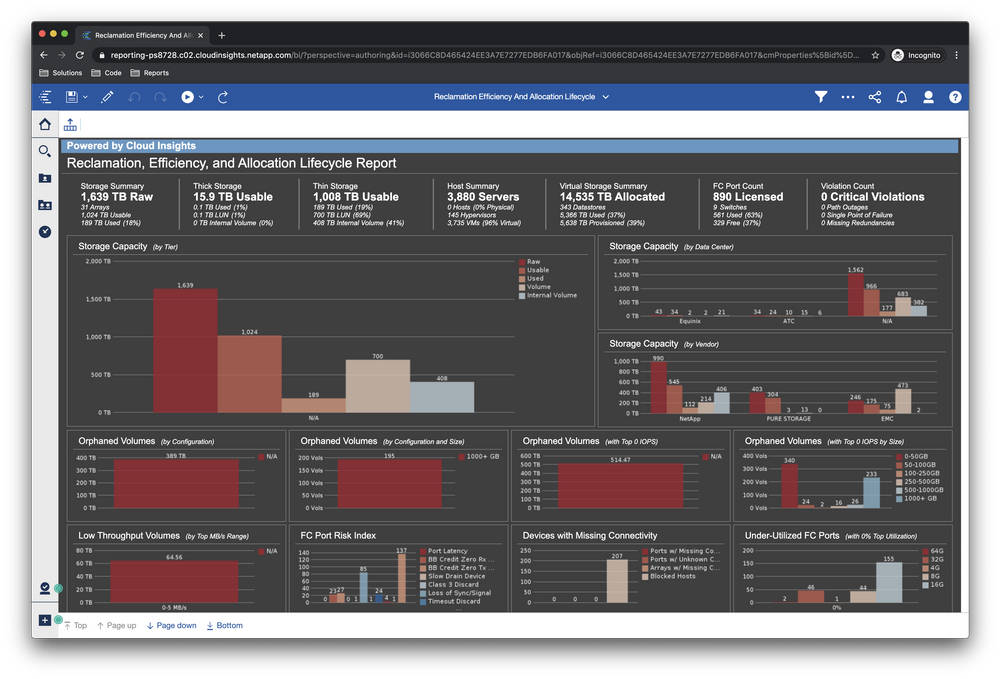Image resolution: width=1000 pixels, height=679 pixels.
Task: Save the report using the save icon
Action: 71,97
